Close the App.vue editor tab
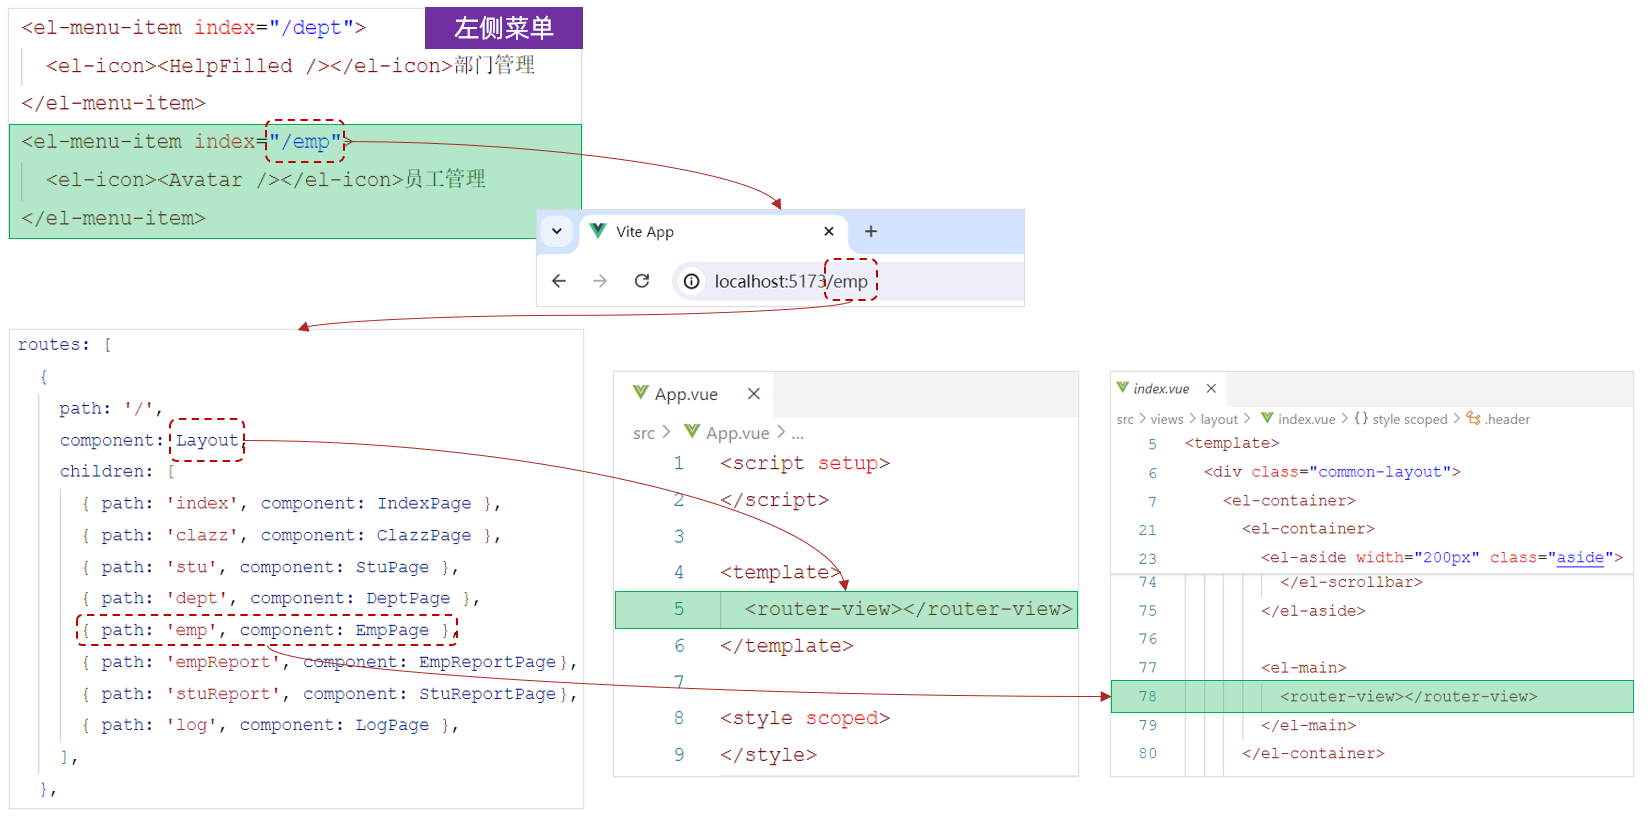Viewport: 1648px width, 817px height. click(x=754, y=394)
